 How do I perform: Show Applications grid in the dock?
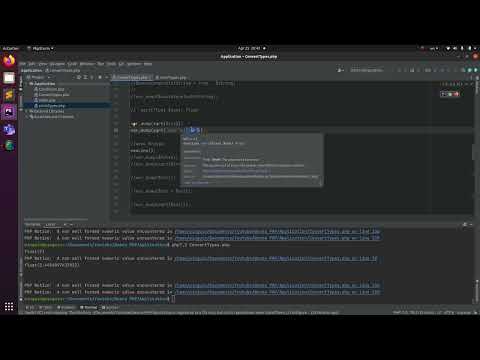(9, 307)
